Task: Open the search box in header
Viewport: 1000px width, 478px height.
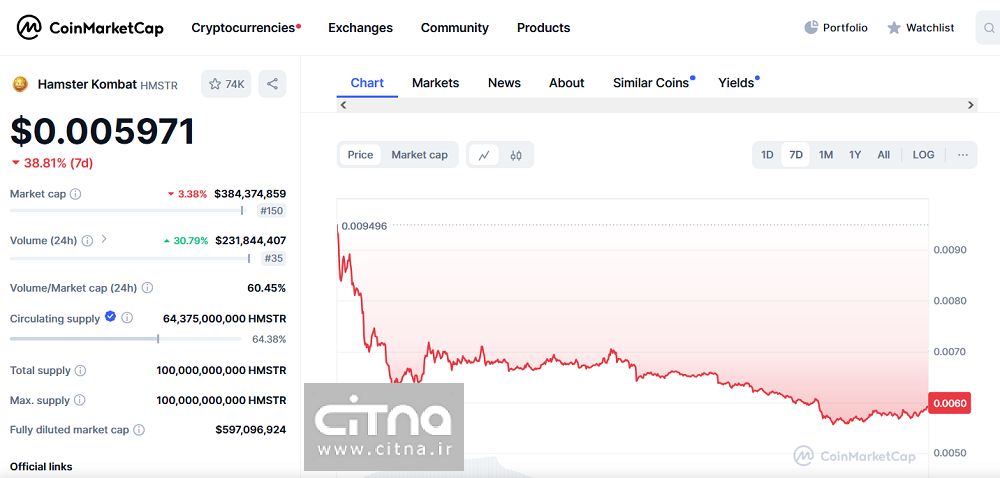Action: (988, 28)
